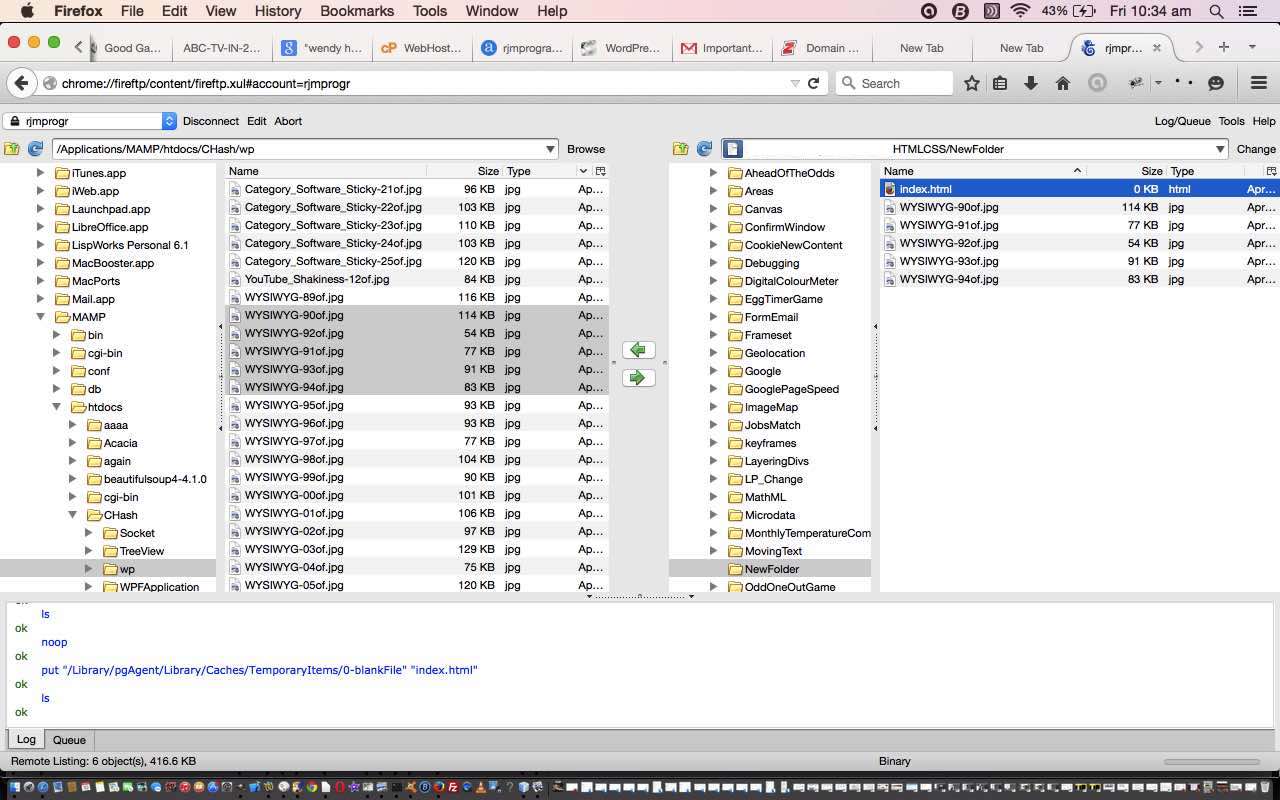Select the NewFolder remote tree folder
Screen dimensions: 1280x800
point(771,569)
